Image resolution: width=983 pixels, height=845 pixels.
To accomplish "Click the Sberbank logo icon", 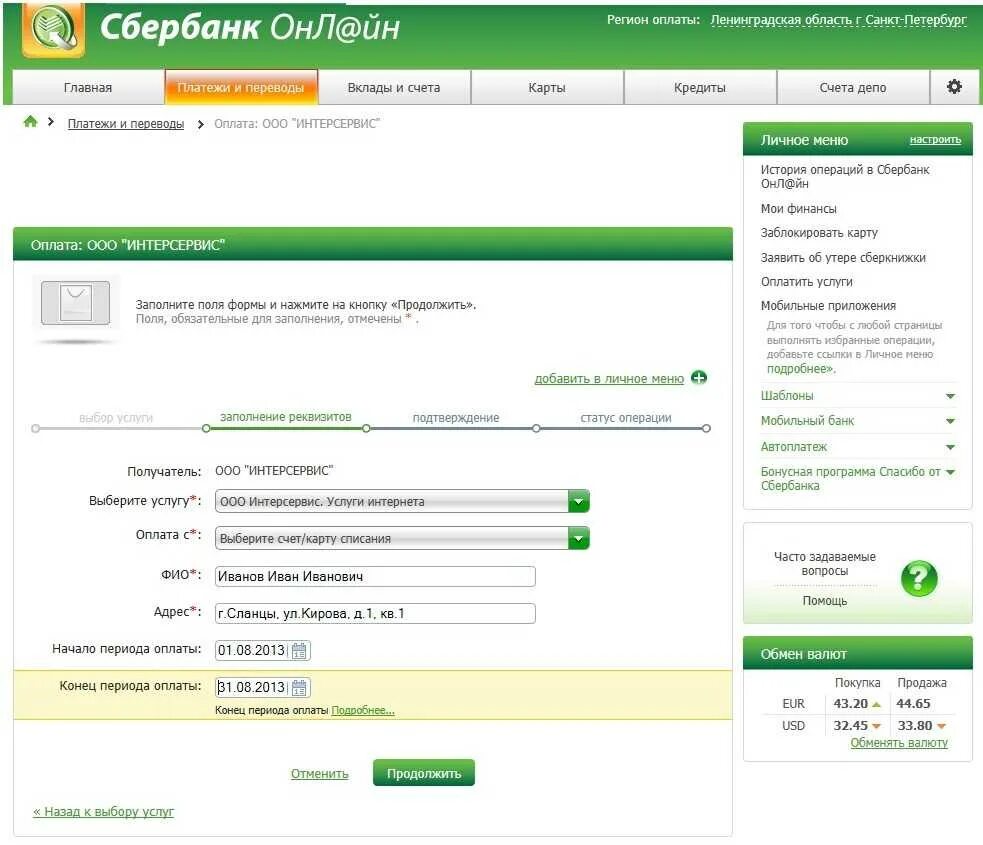I will click(x=53, y=29).
